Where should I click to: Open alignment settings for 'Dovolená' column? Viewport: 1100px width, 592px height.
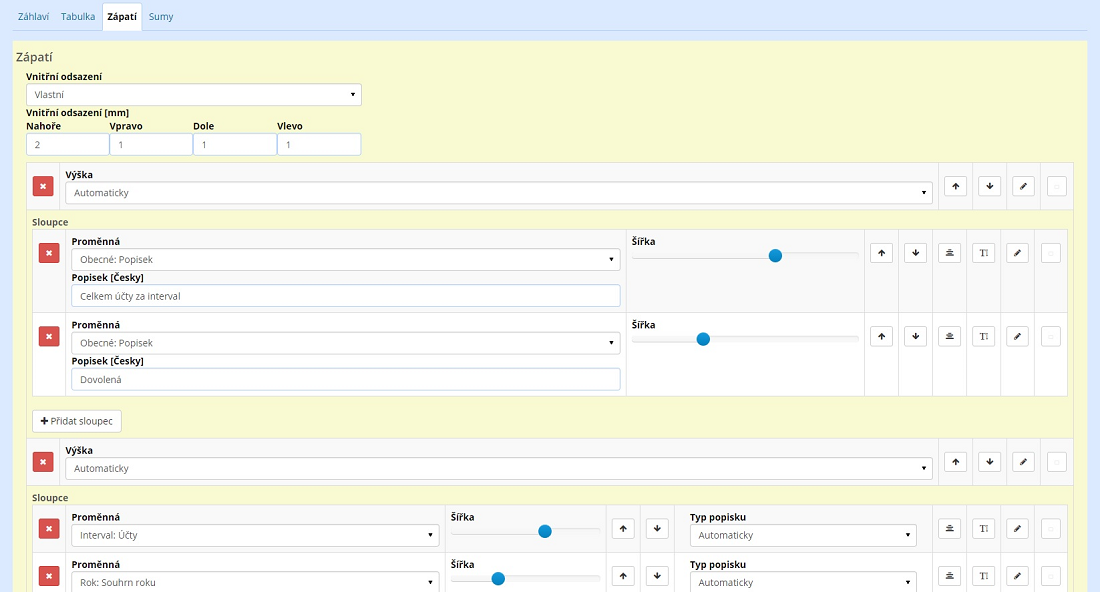(949, 336)
